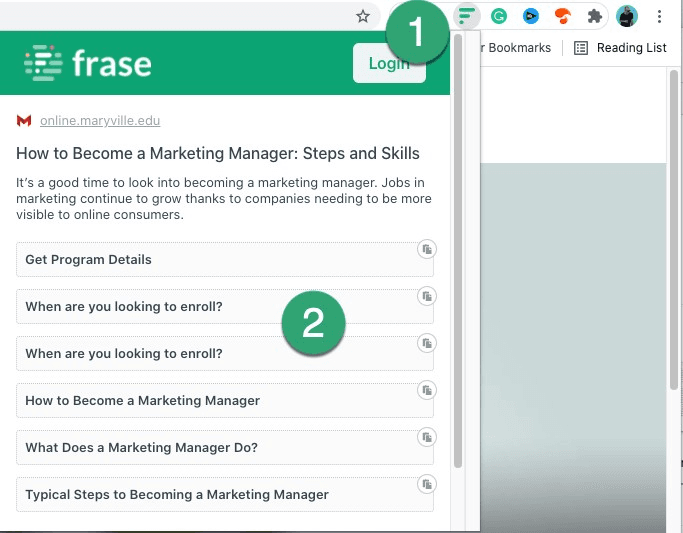This screenshot has width=683, height=533.
Task: Select What Does a Marketing Manager Do? row
Action: click(x=225, y=448)
